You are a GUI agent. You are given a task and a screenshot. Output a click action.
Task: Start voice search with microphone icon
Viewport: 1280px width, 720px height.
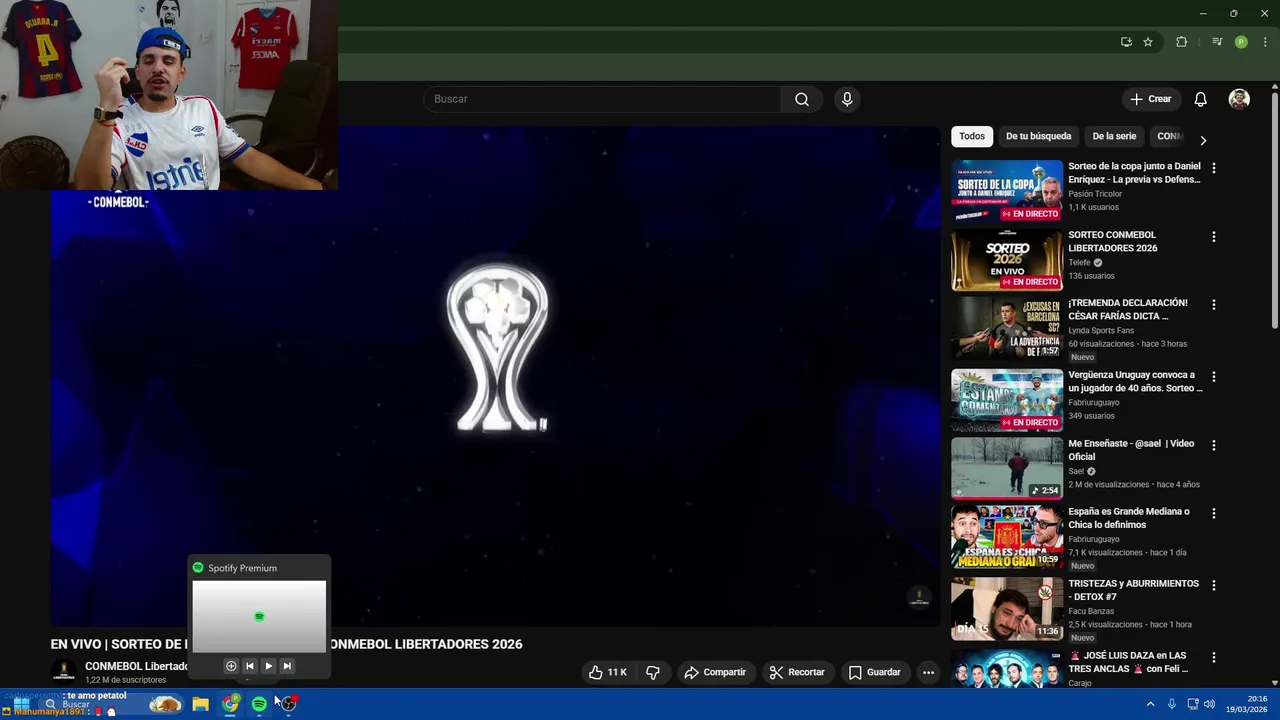tap(847, 99)
